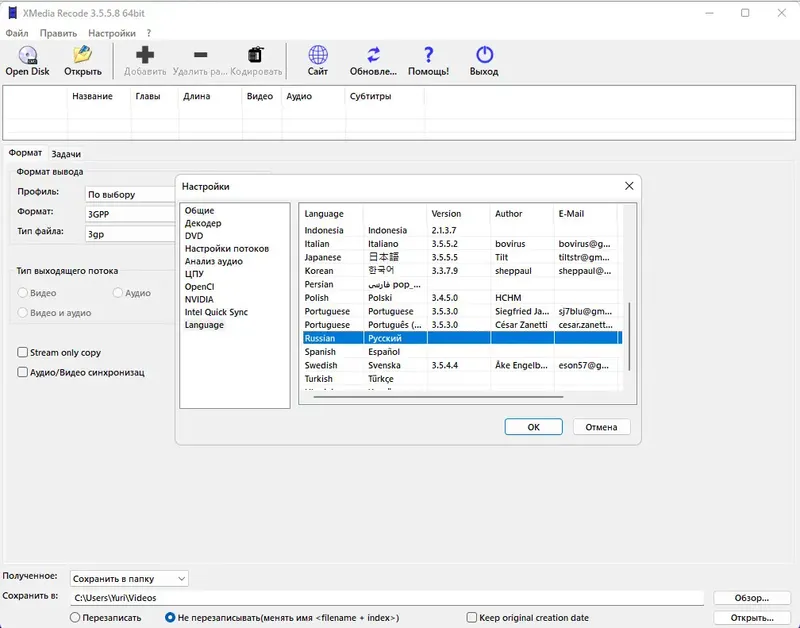Image resolution: width=800 pixels, height=628 pixels.
Task: Select the Видео и аудио radio button
Action: (22, 313)
